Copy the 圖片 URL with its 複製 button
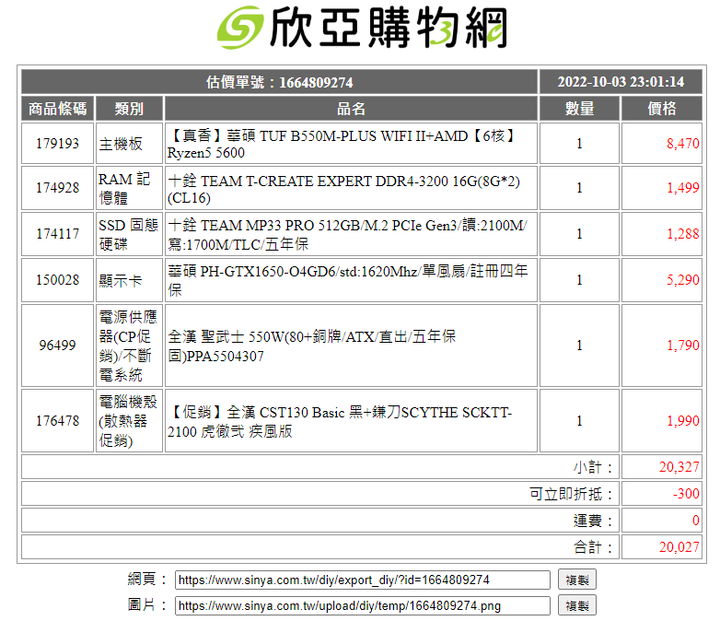This screenshot has height=621, width=720. [577, 605]
